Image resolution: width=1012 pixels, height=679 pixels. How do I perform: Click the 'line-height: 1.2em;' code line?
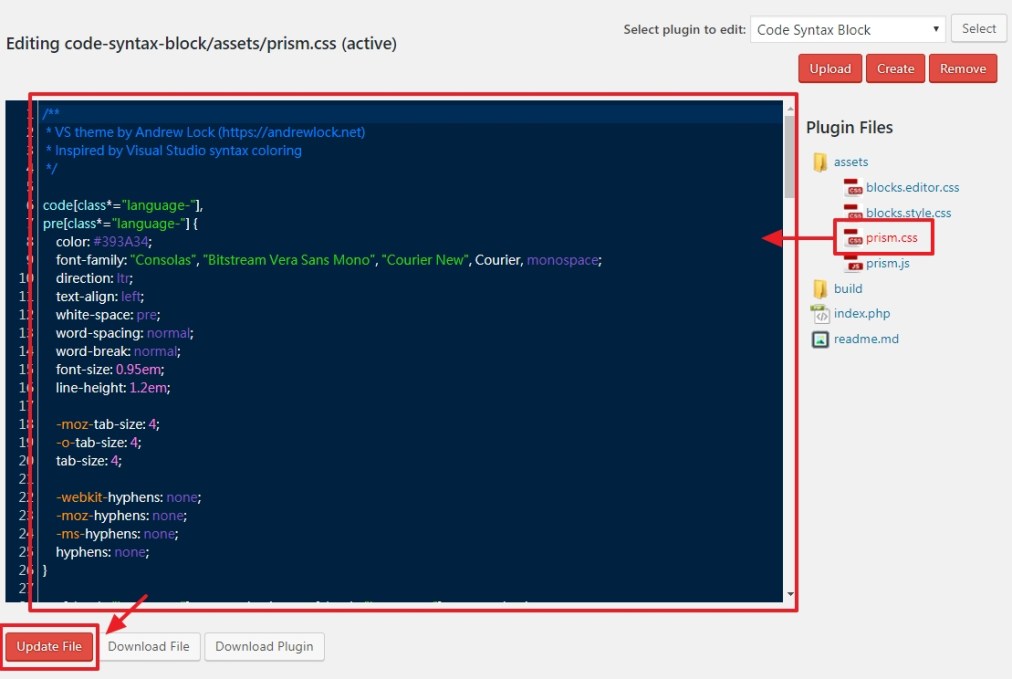(113, 387)
